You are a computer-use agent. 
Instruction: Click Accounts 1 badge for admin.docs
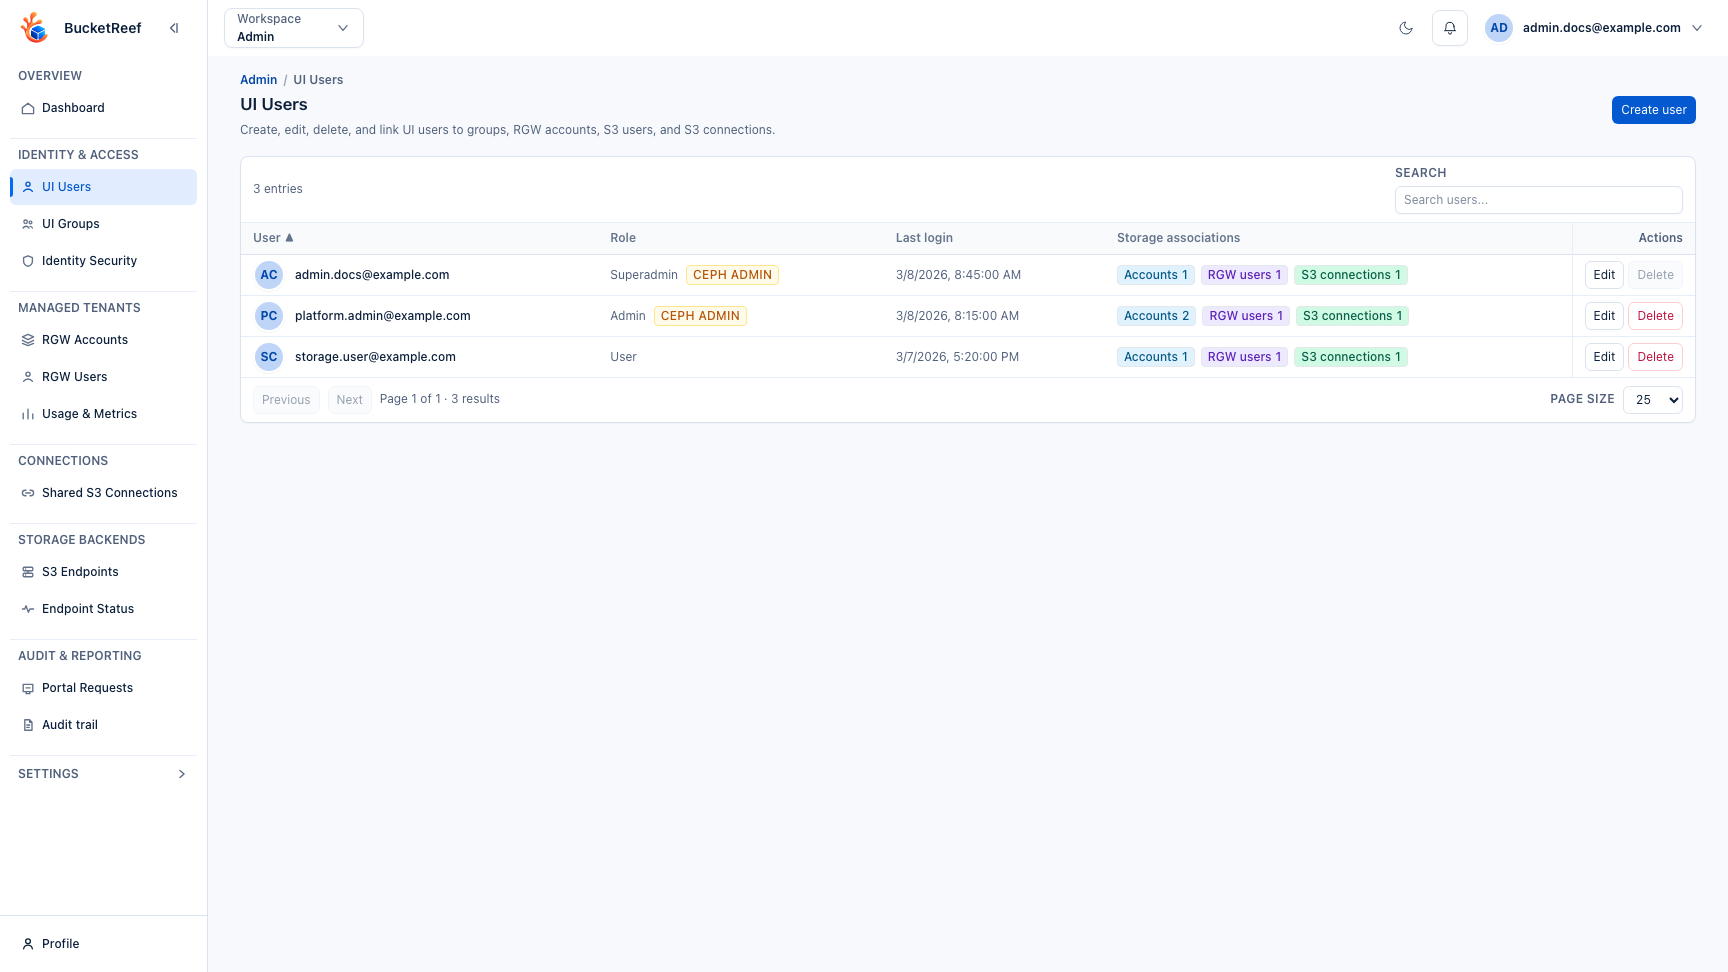tap(1155, 275)
